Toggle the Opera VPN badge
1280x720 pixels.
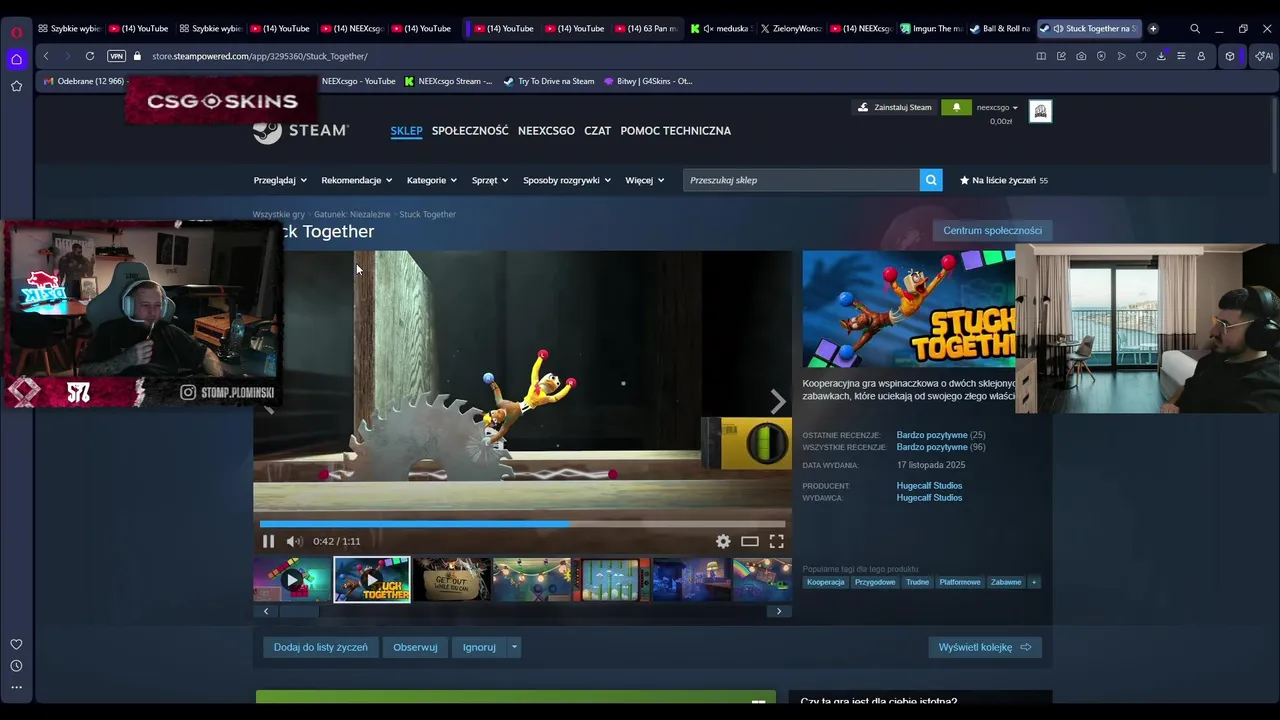[x=116, y=56]
